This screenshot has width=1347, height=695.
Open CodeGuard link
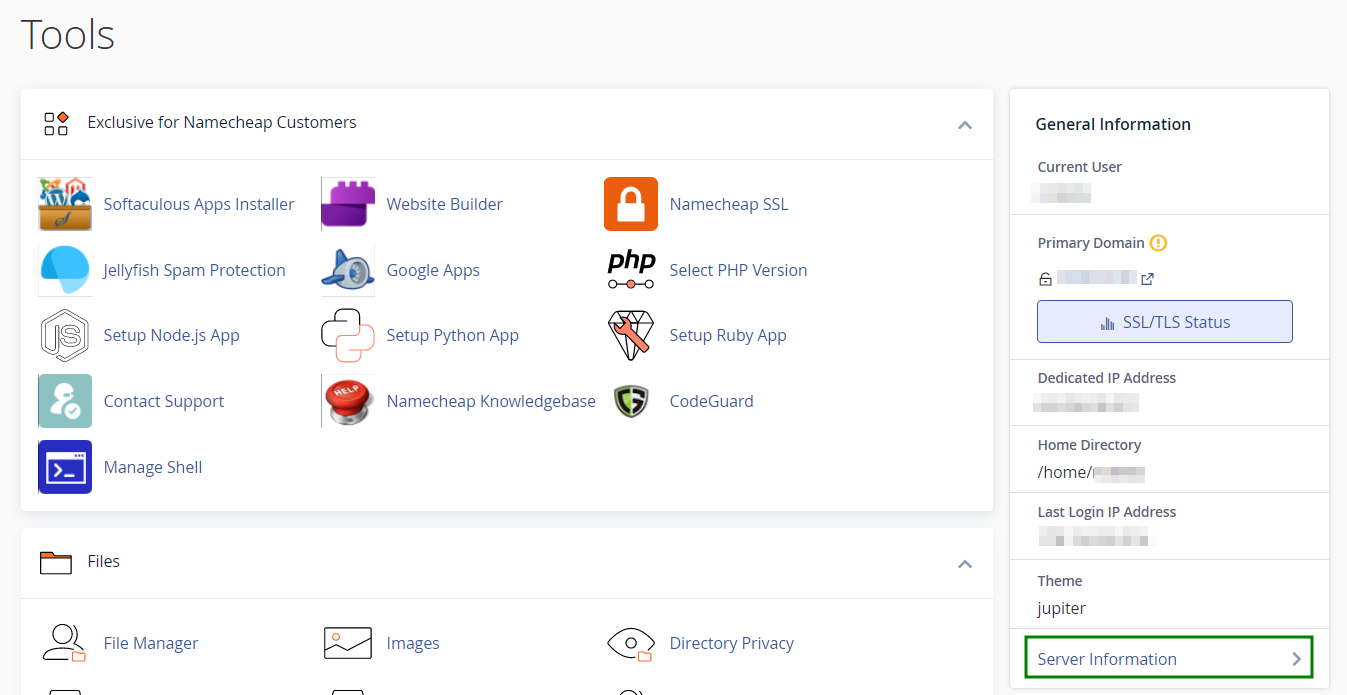coord(712,401)
